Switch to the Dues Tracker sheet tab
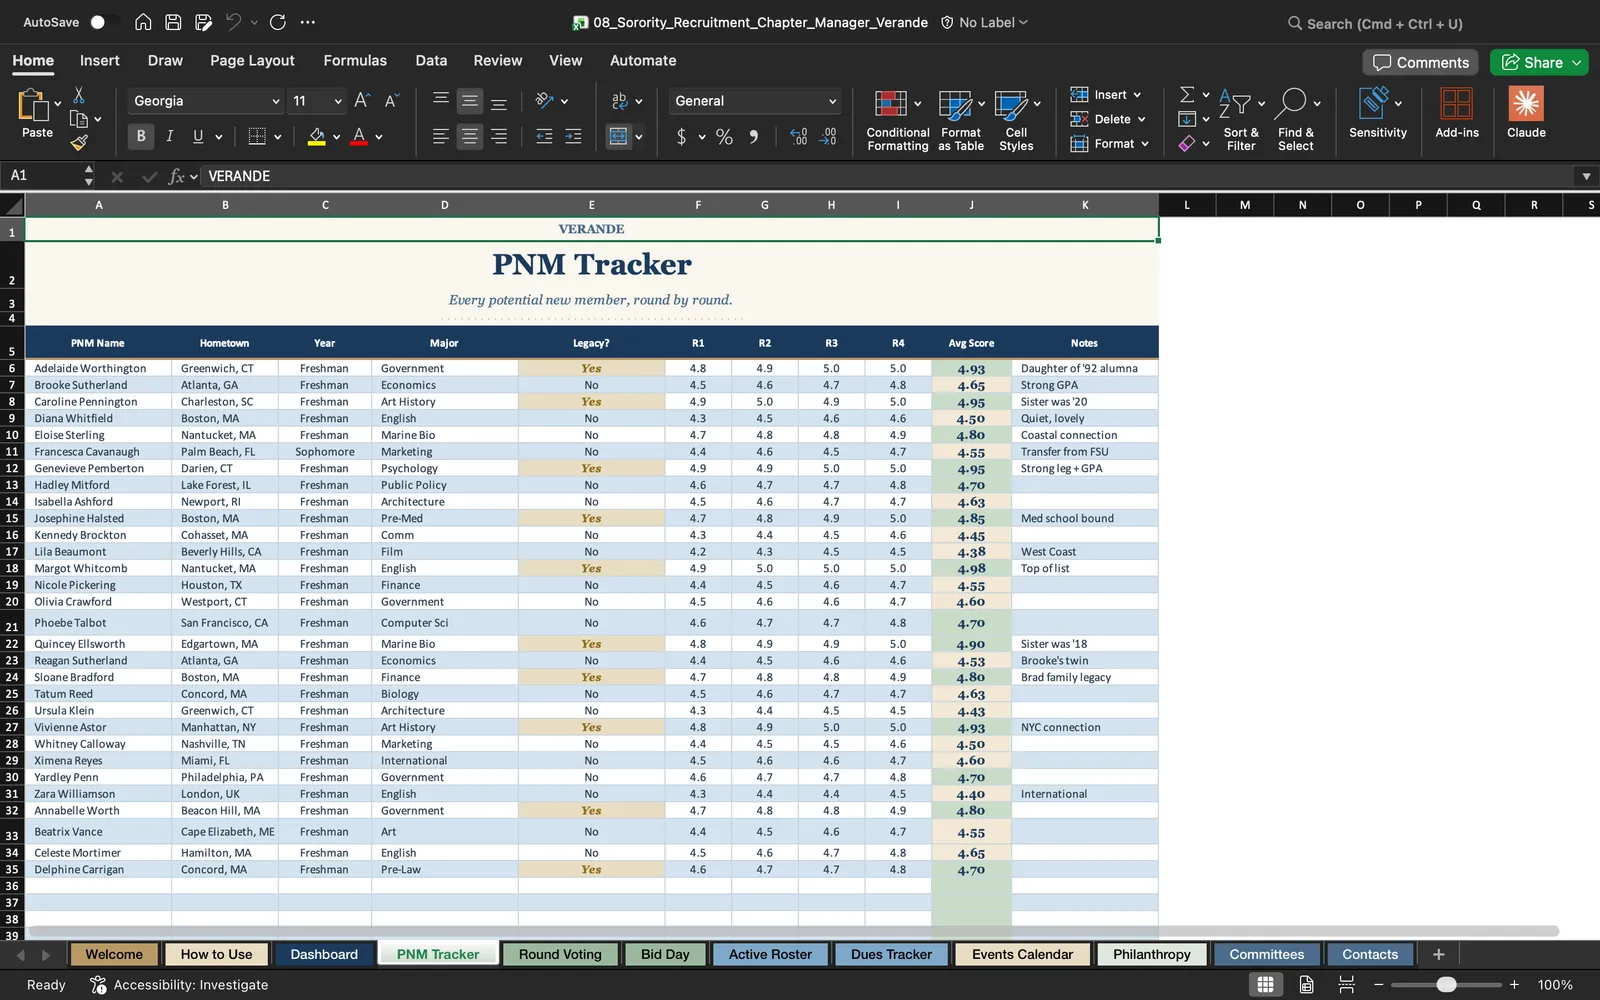The image size is (1600, 1000). click(891, 954)
